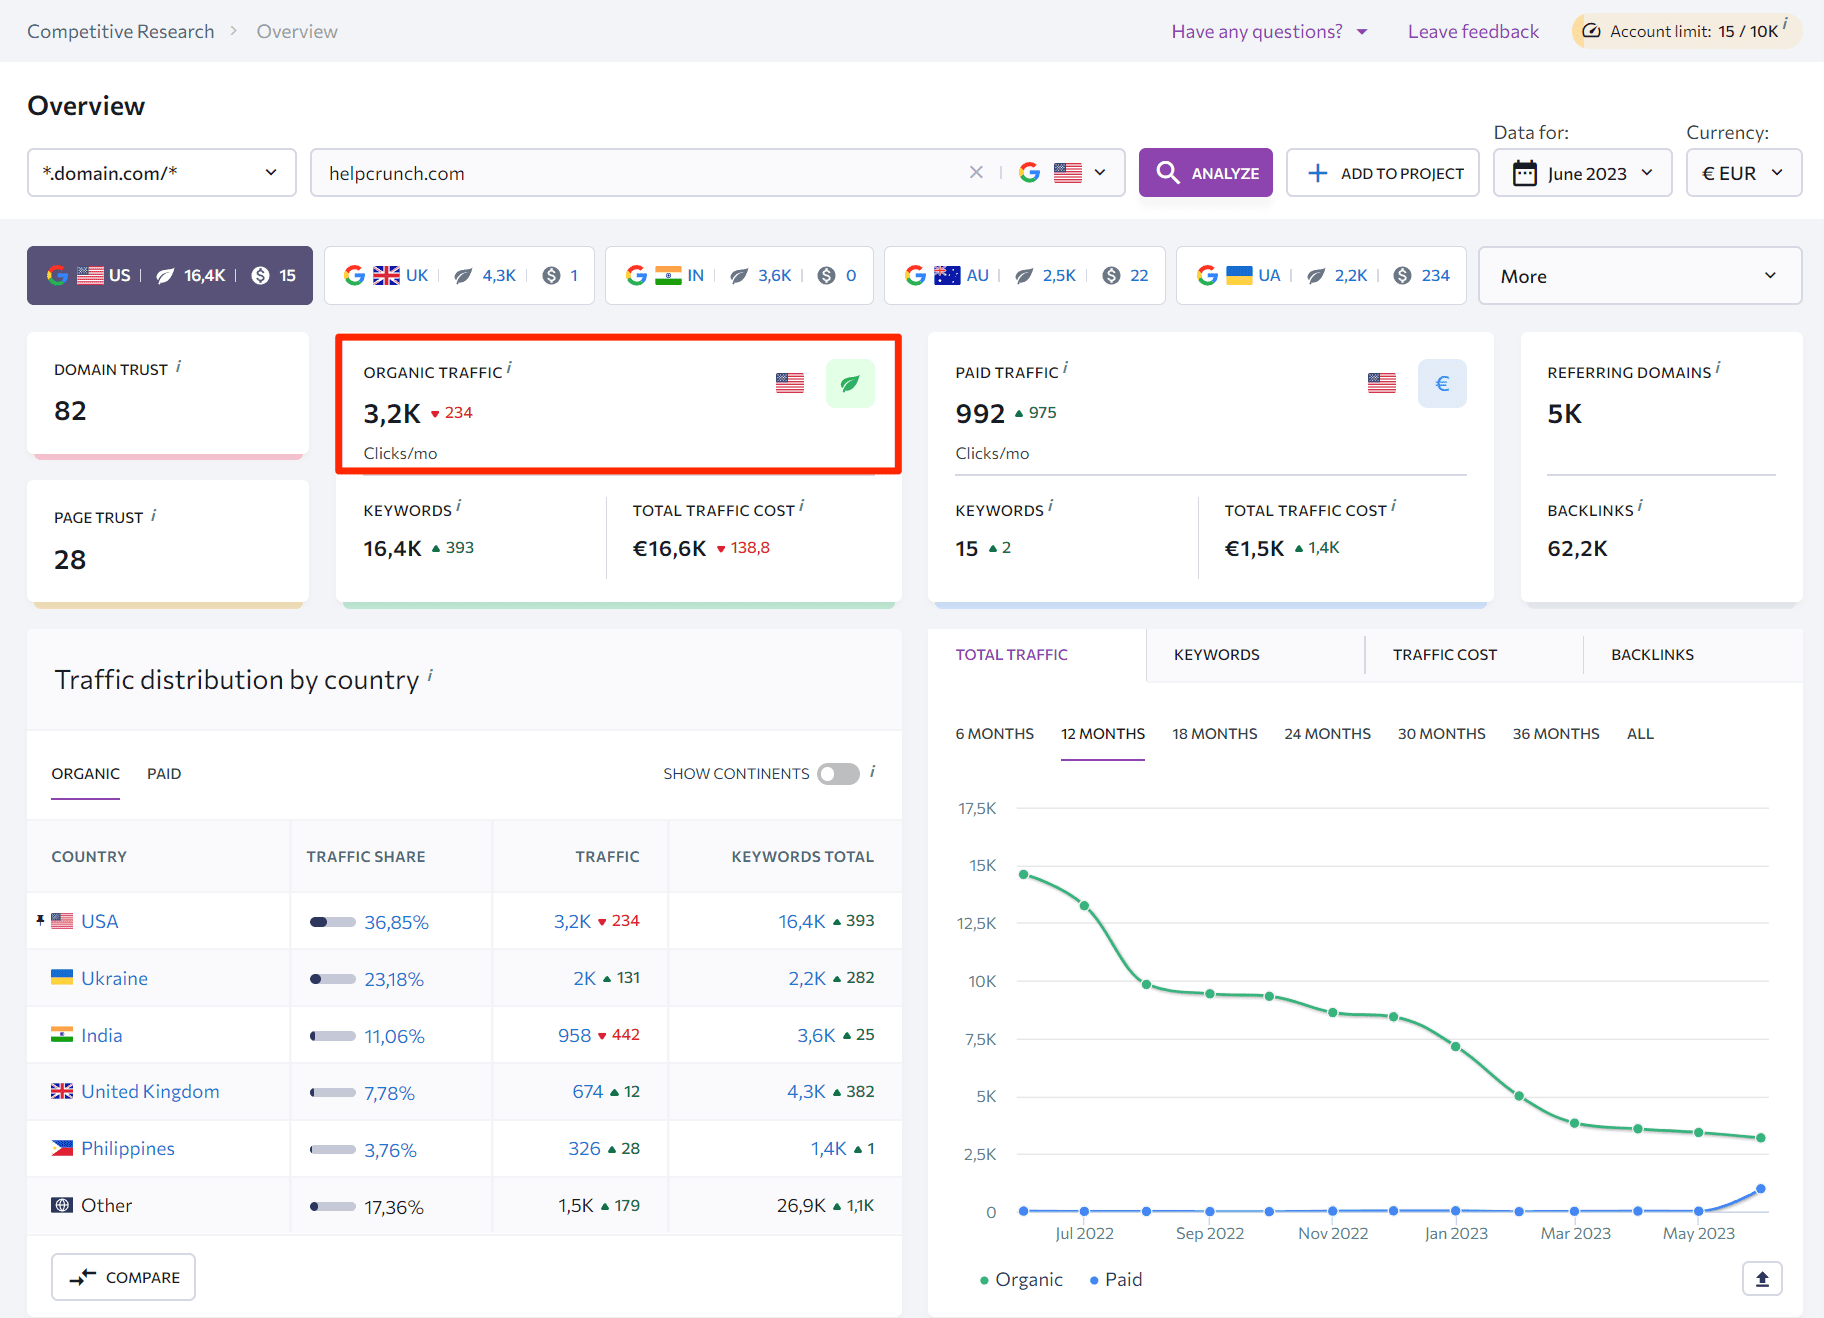Viewport: 1824px width, 1318px height.
Task: Click Leave feedback link
Action: [1473, 31]
